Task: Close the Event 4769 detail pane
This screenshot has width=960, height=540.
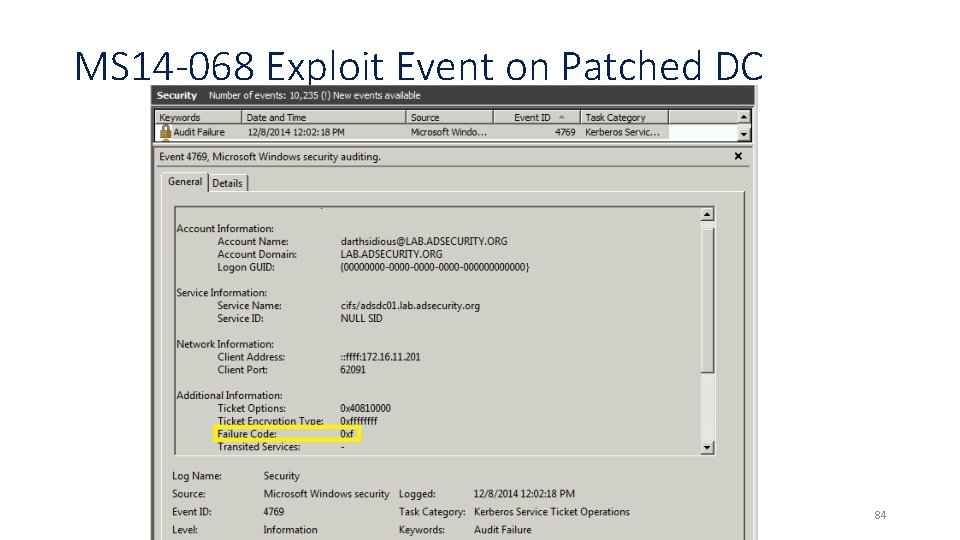Action: click(738, 156)
